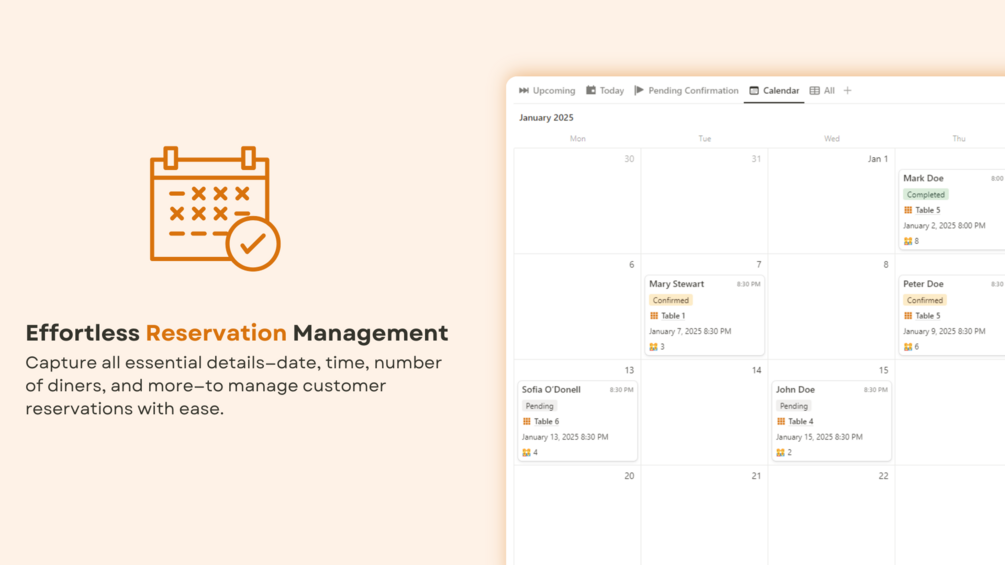The width and height of the screenshot is (1005, 565).
Task: Select the December 30 calendar cell
Action: (577, 201)
